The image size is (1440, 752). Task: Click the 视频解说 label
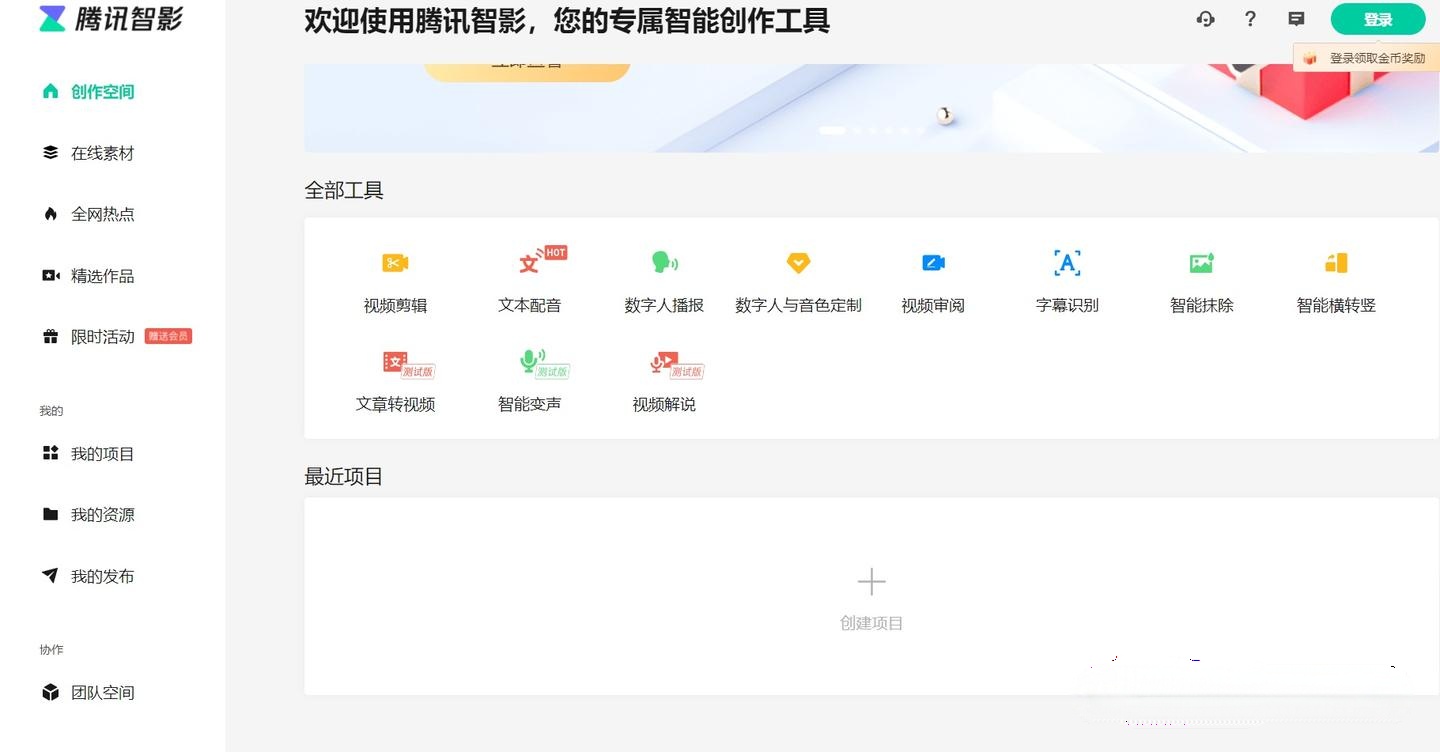click(664, 405)
